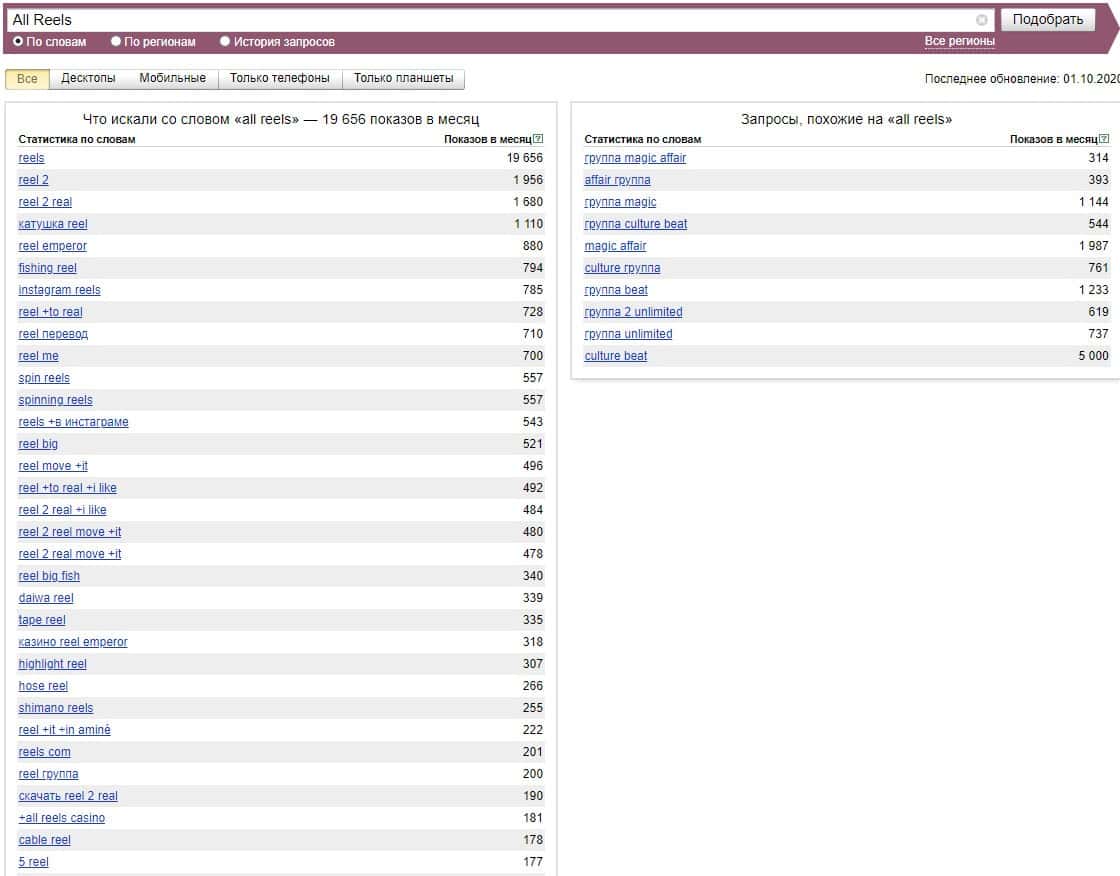
Task: Follow the 'fishing reel' query link
Action: pyautogui.click(x=47, y=268)
